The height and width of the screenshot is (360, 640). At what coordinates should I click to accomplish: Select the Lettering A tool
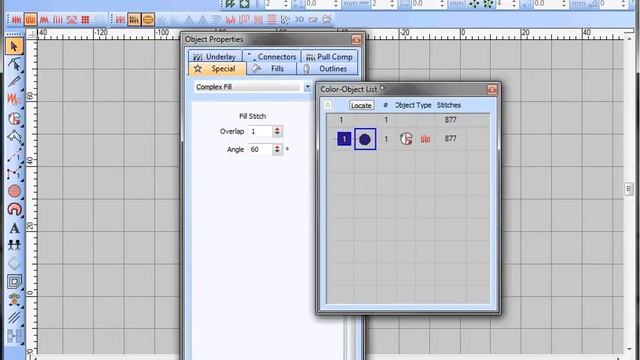point(14,228)
